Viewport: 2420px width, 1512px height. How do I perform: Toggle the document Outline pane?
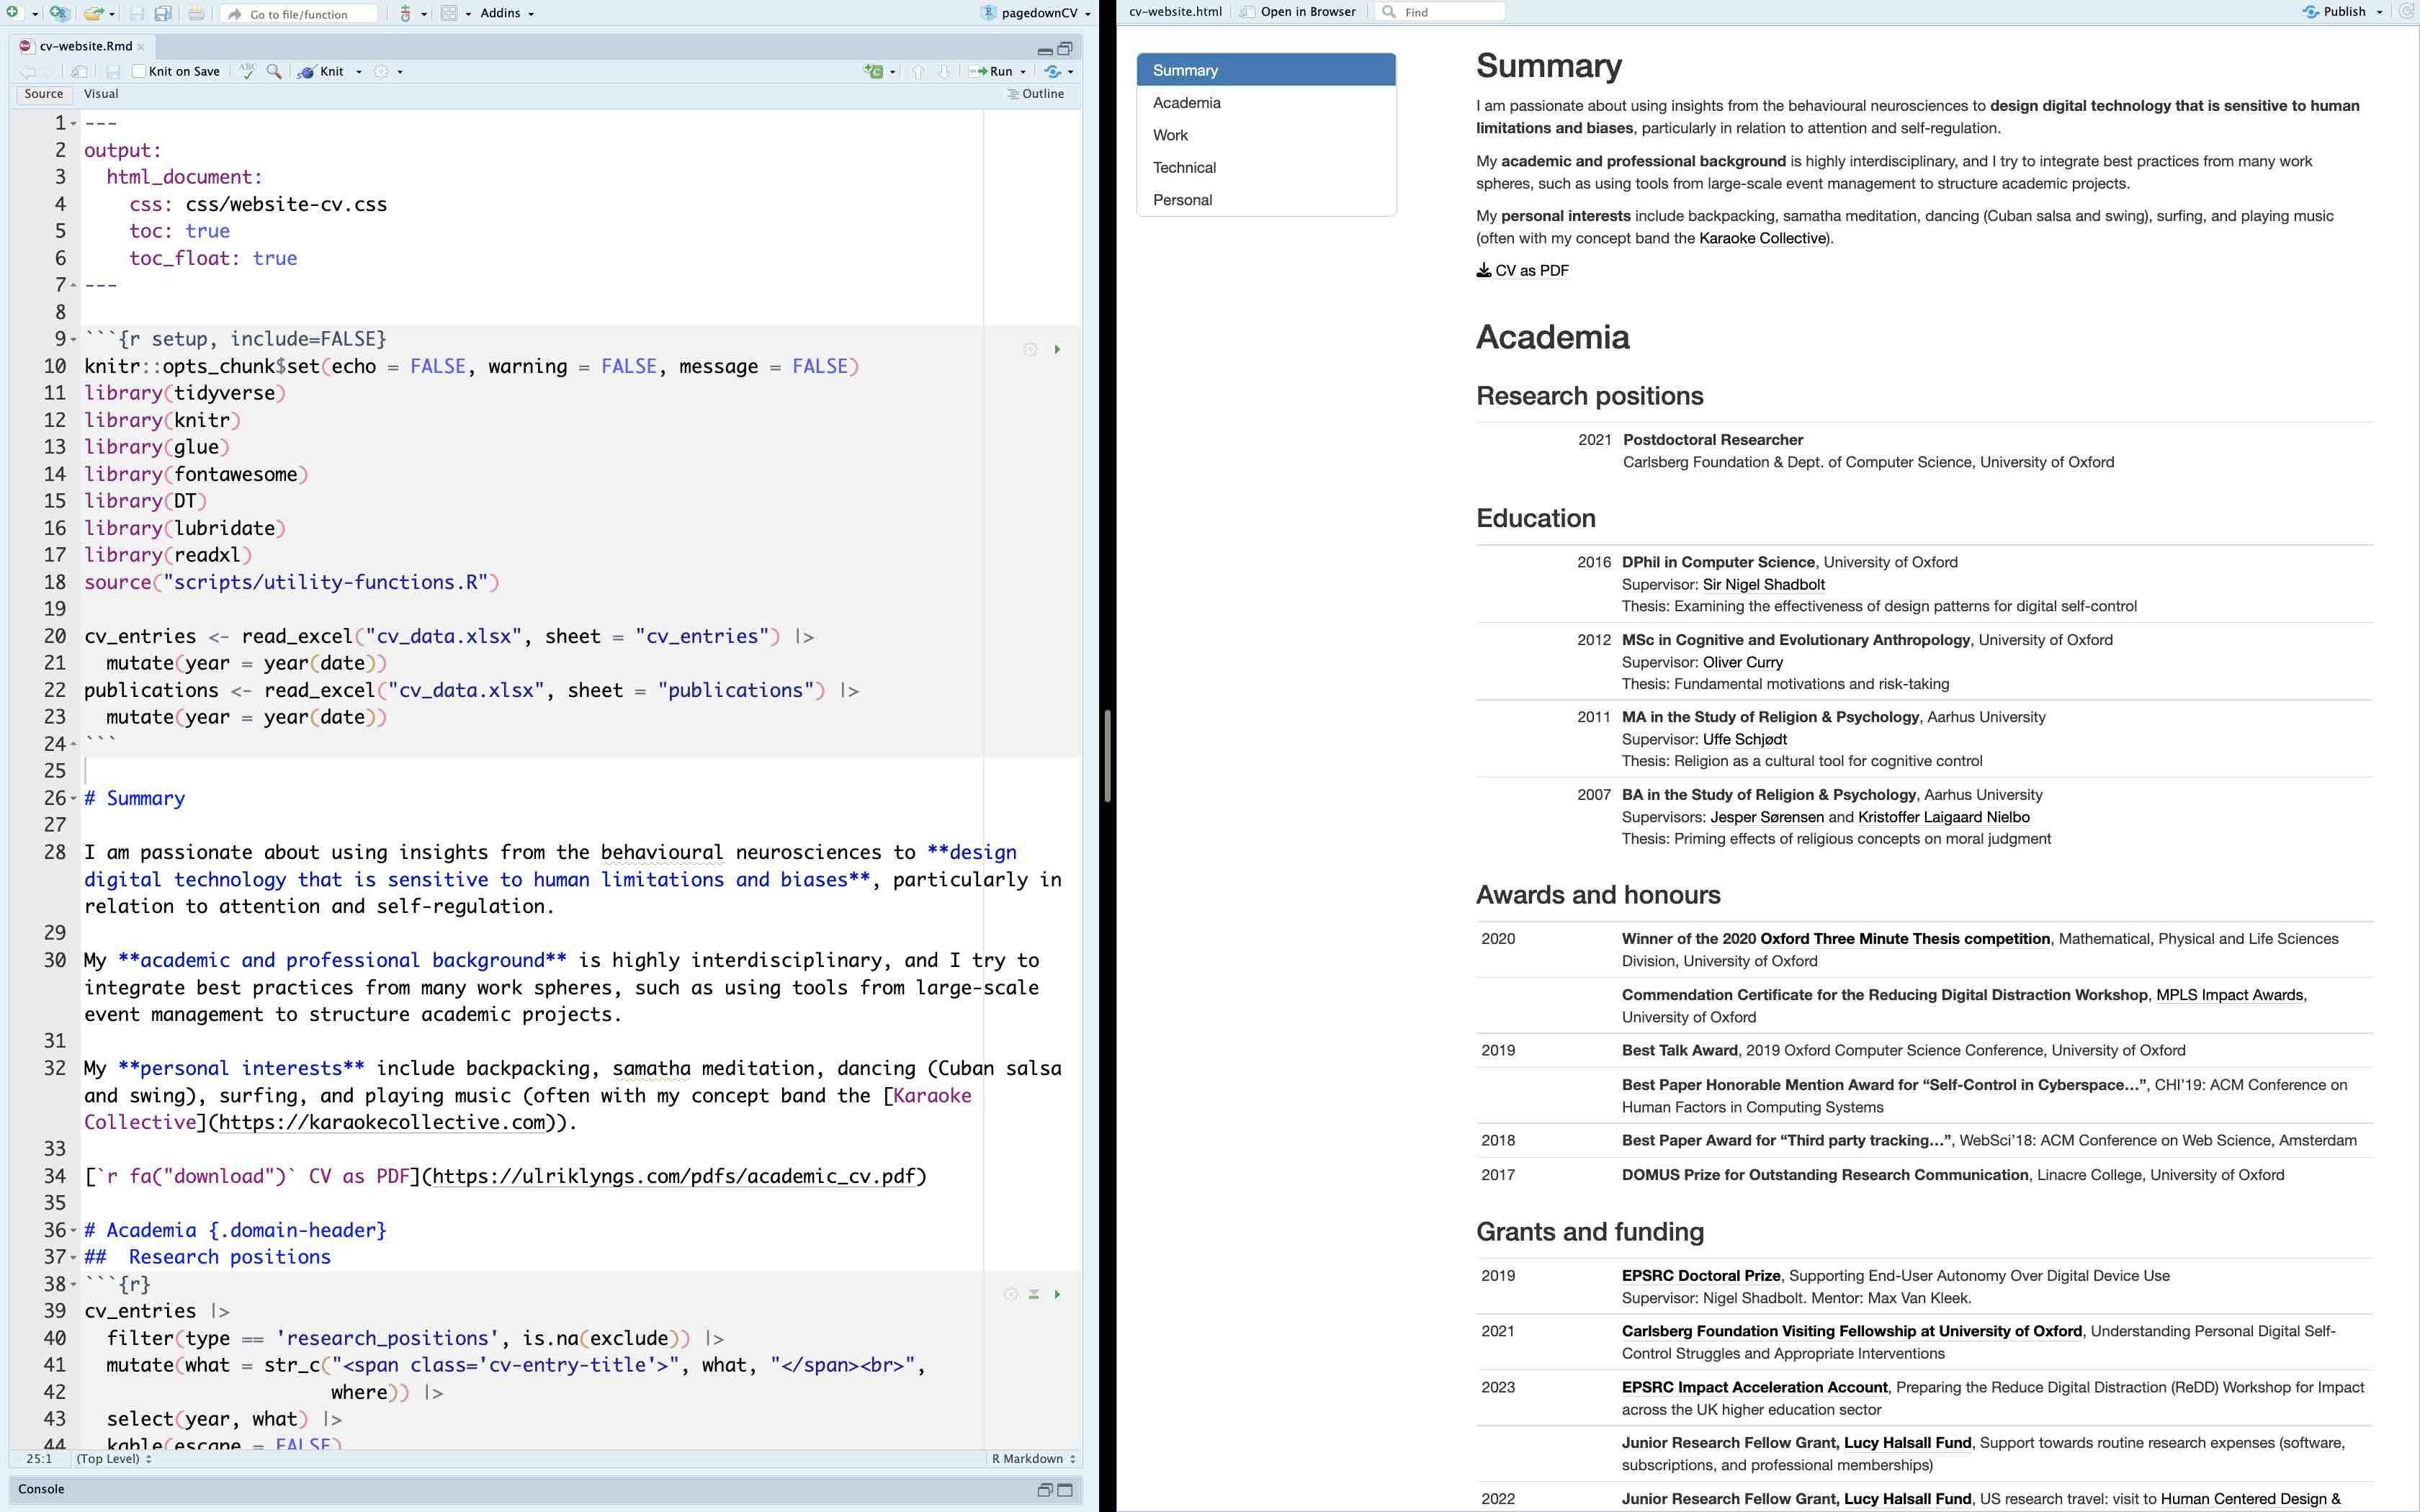click(x=1036, y=94)
